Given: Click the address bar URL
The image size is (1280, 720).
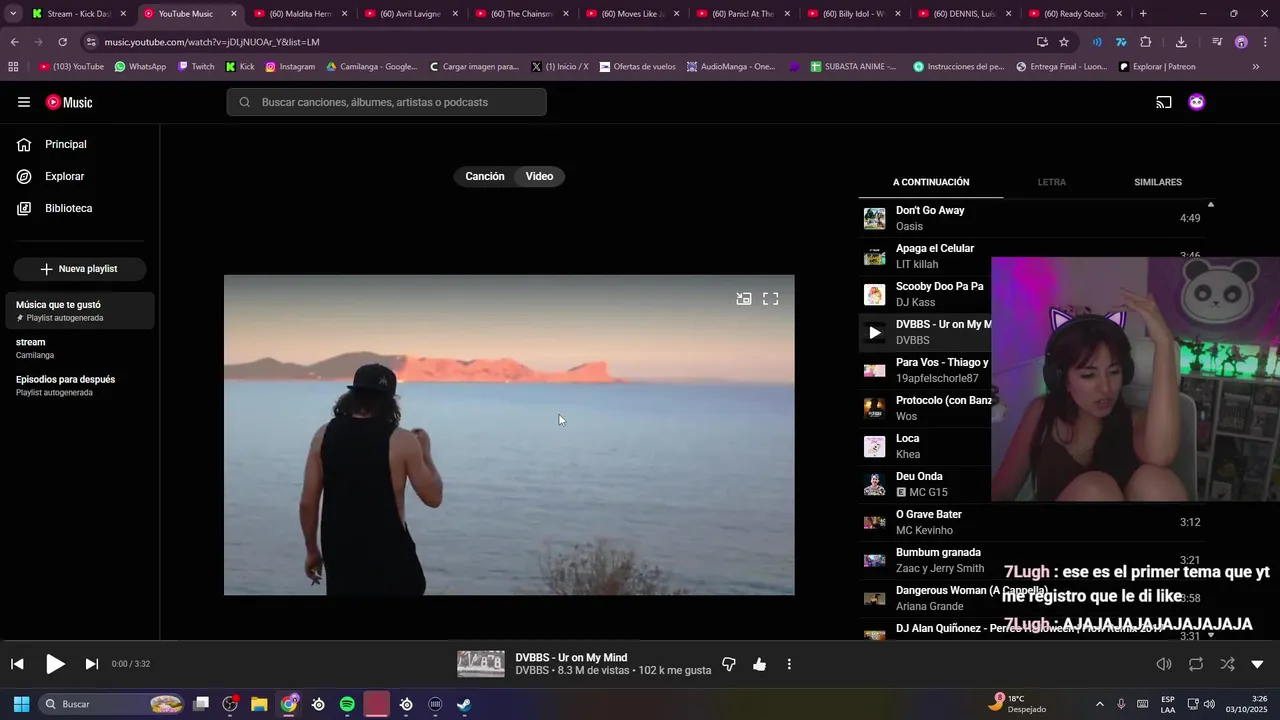Looking at the screenshot, I should [x=212, y=42].
